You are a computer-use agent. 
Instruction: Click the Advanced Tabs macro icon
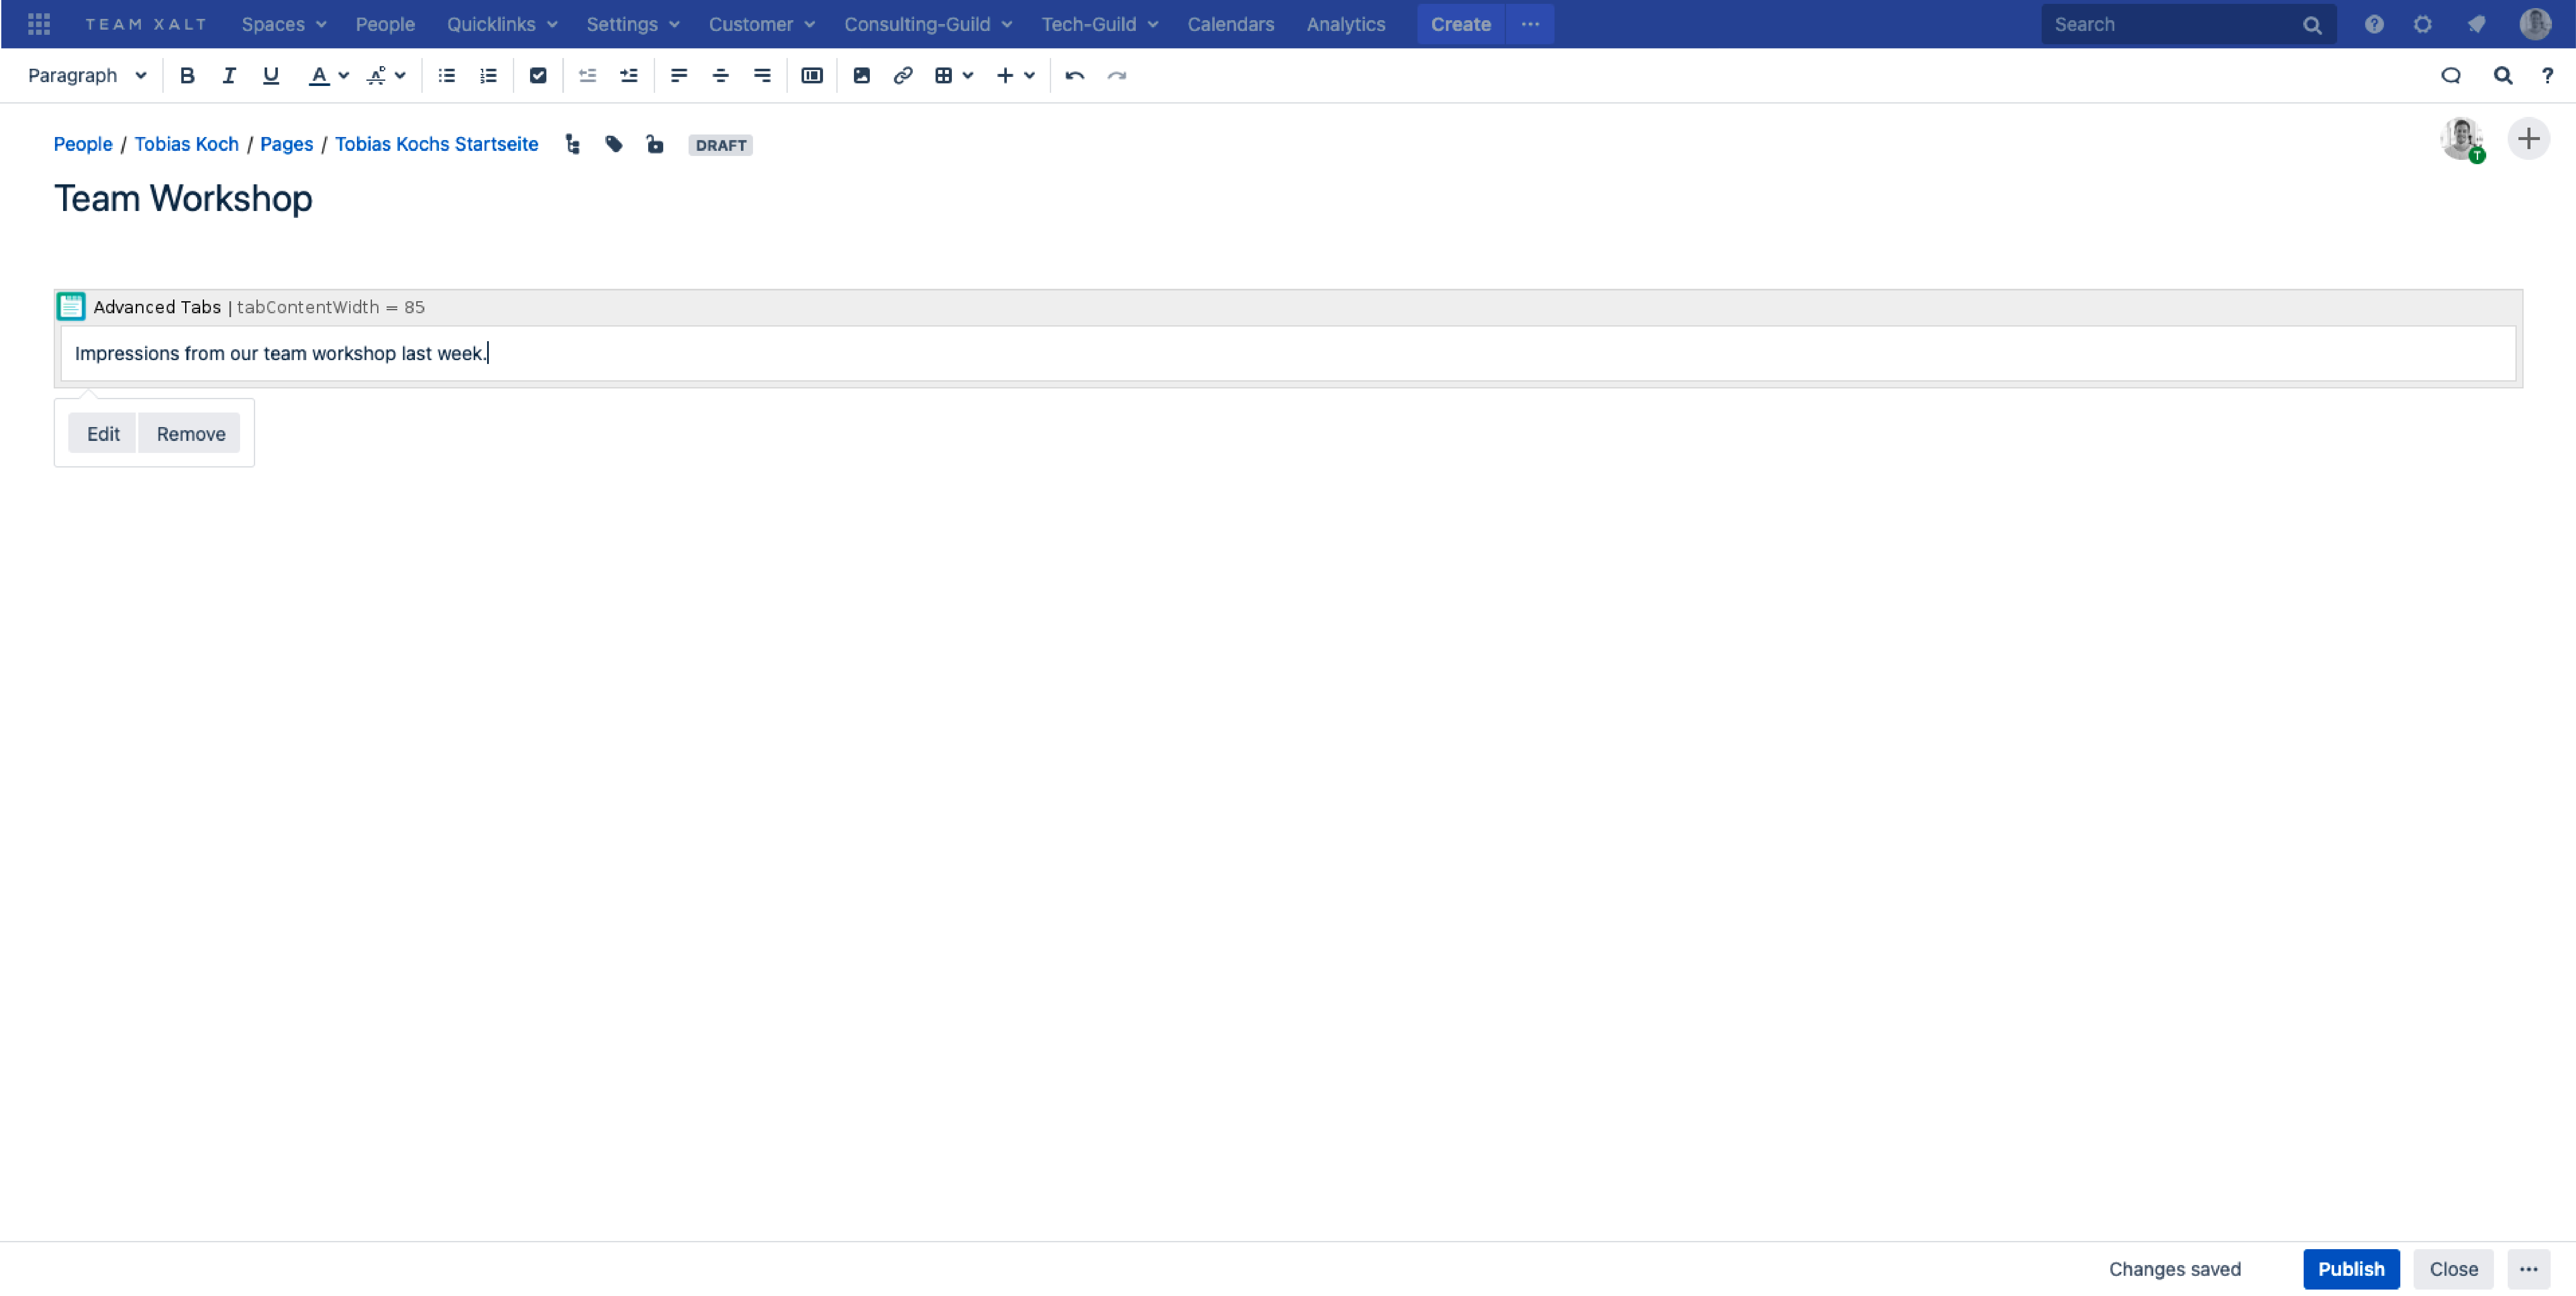point(71,306)
